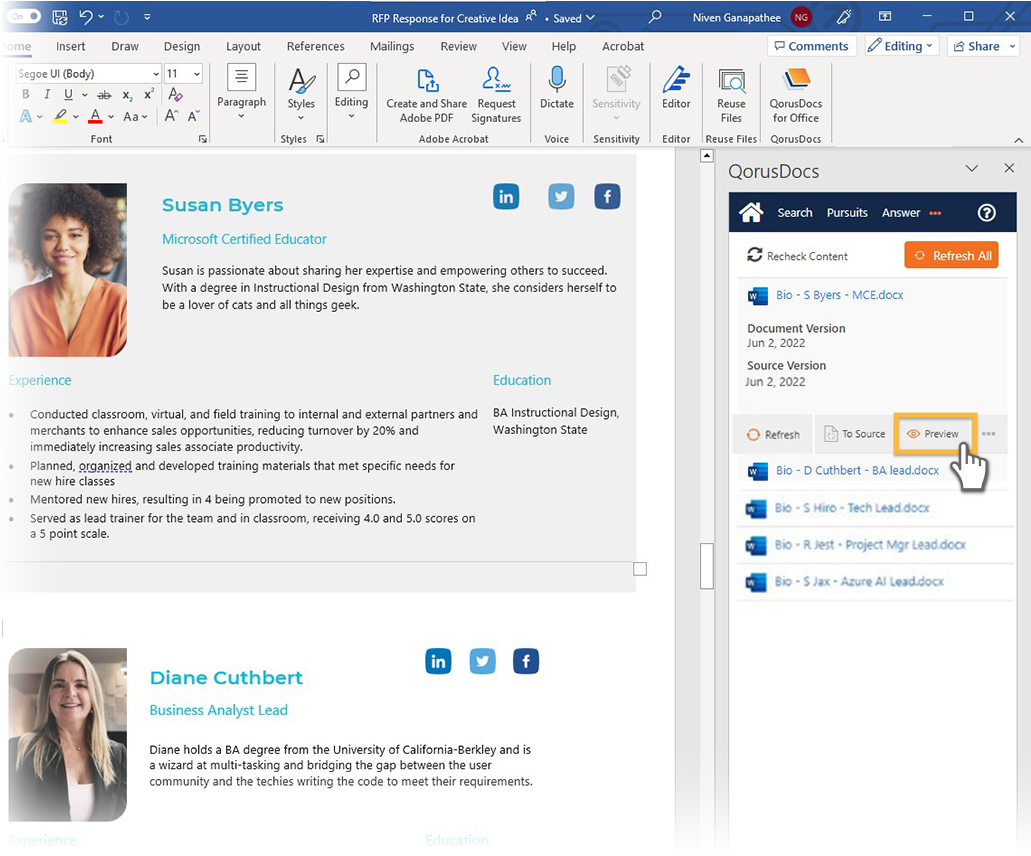Open the QorusDocs Search tab
Viewport: 1031px width, 856px height.
pos(794,213)
